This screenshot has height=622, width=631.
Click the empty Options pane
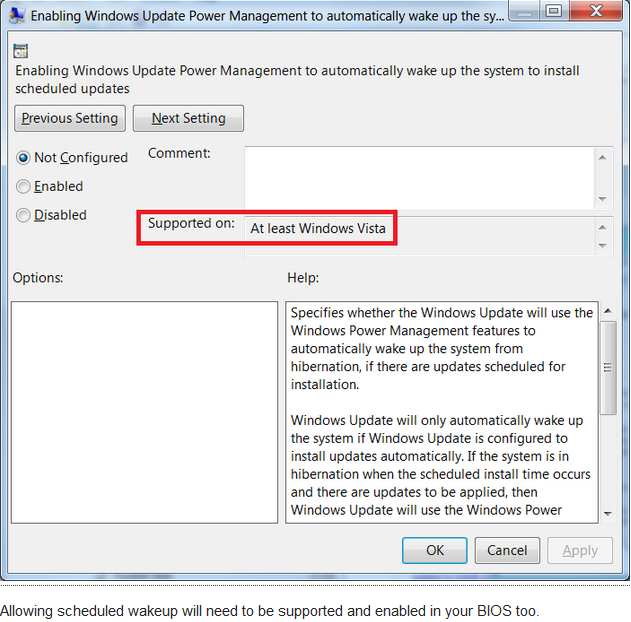point(144,412)
